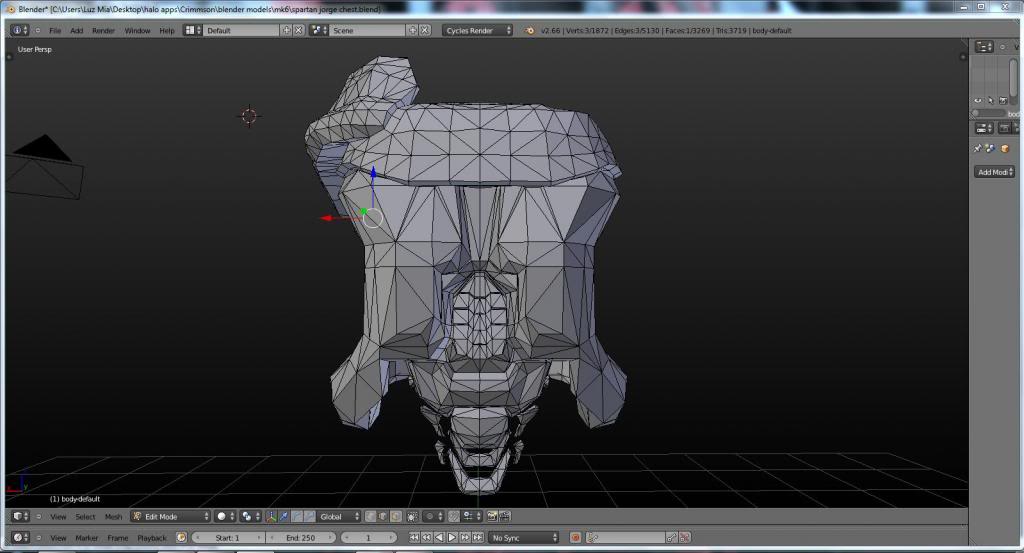Open the pivot point dropdown
Screen dimensions: 1024x553
[x=250, y=516]
